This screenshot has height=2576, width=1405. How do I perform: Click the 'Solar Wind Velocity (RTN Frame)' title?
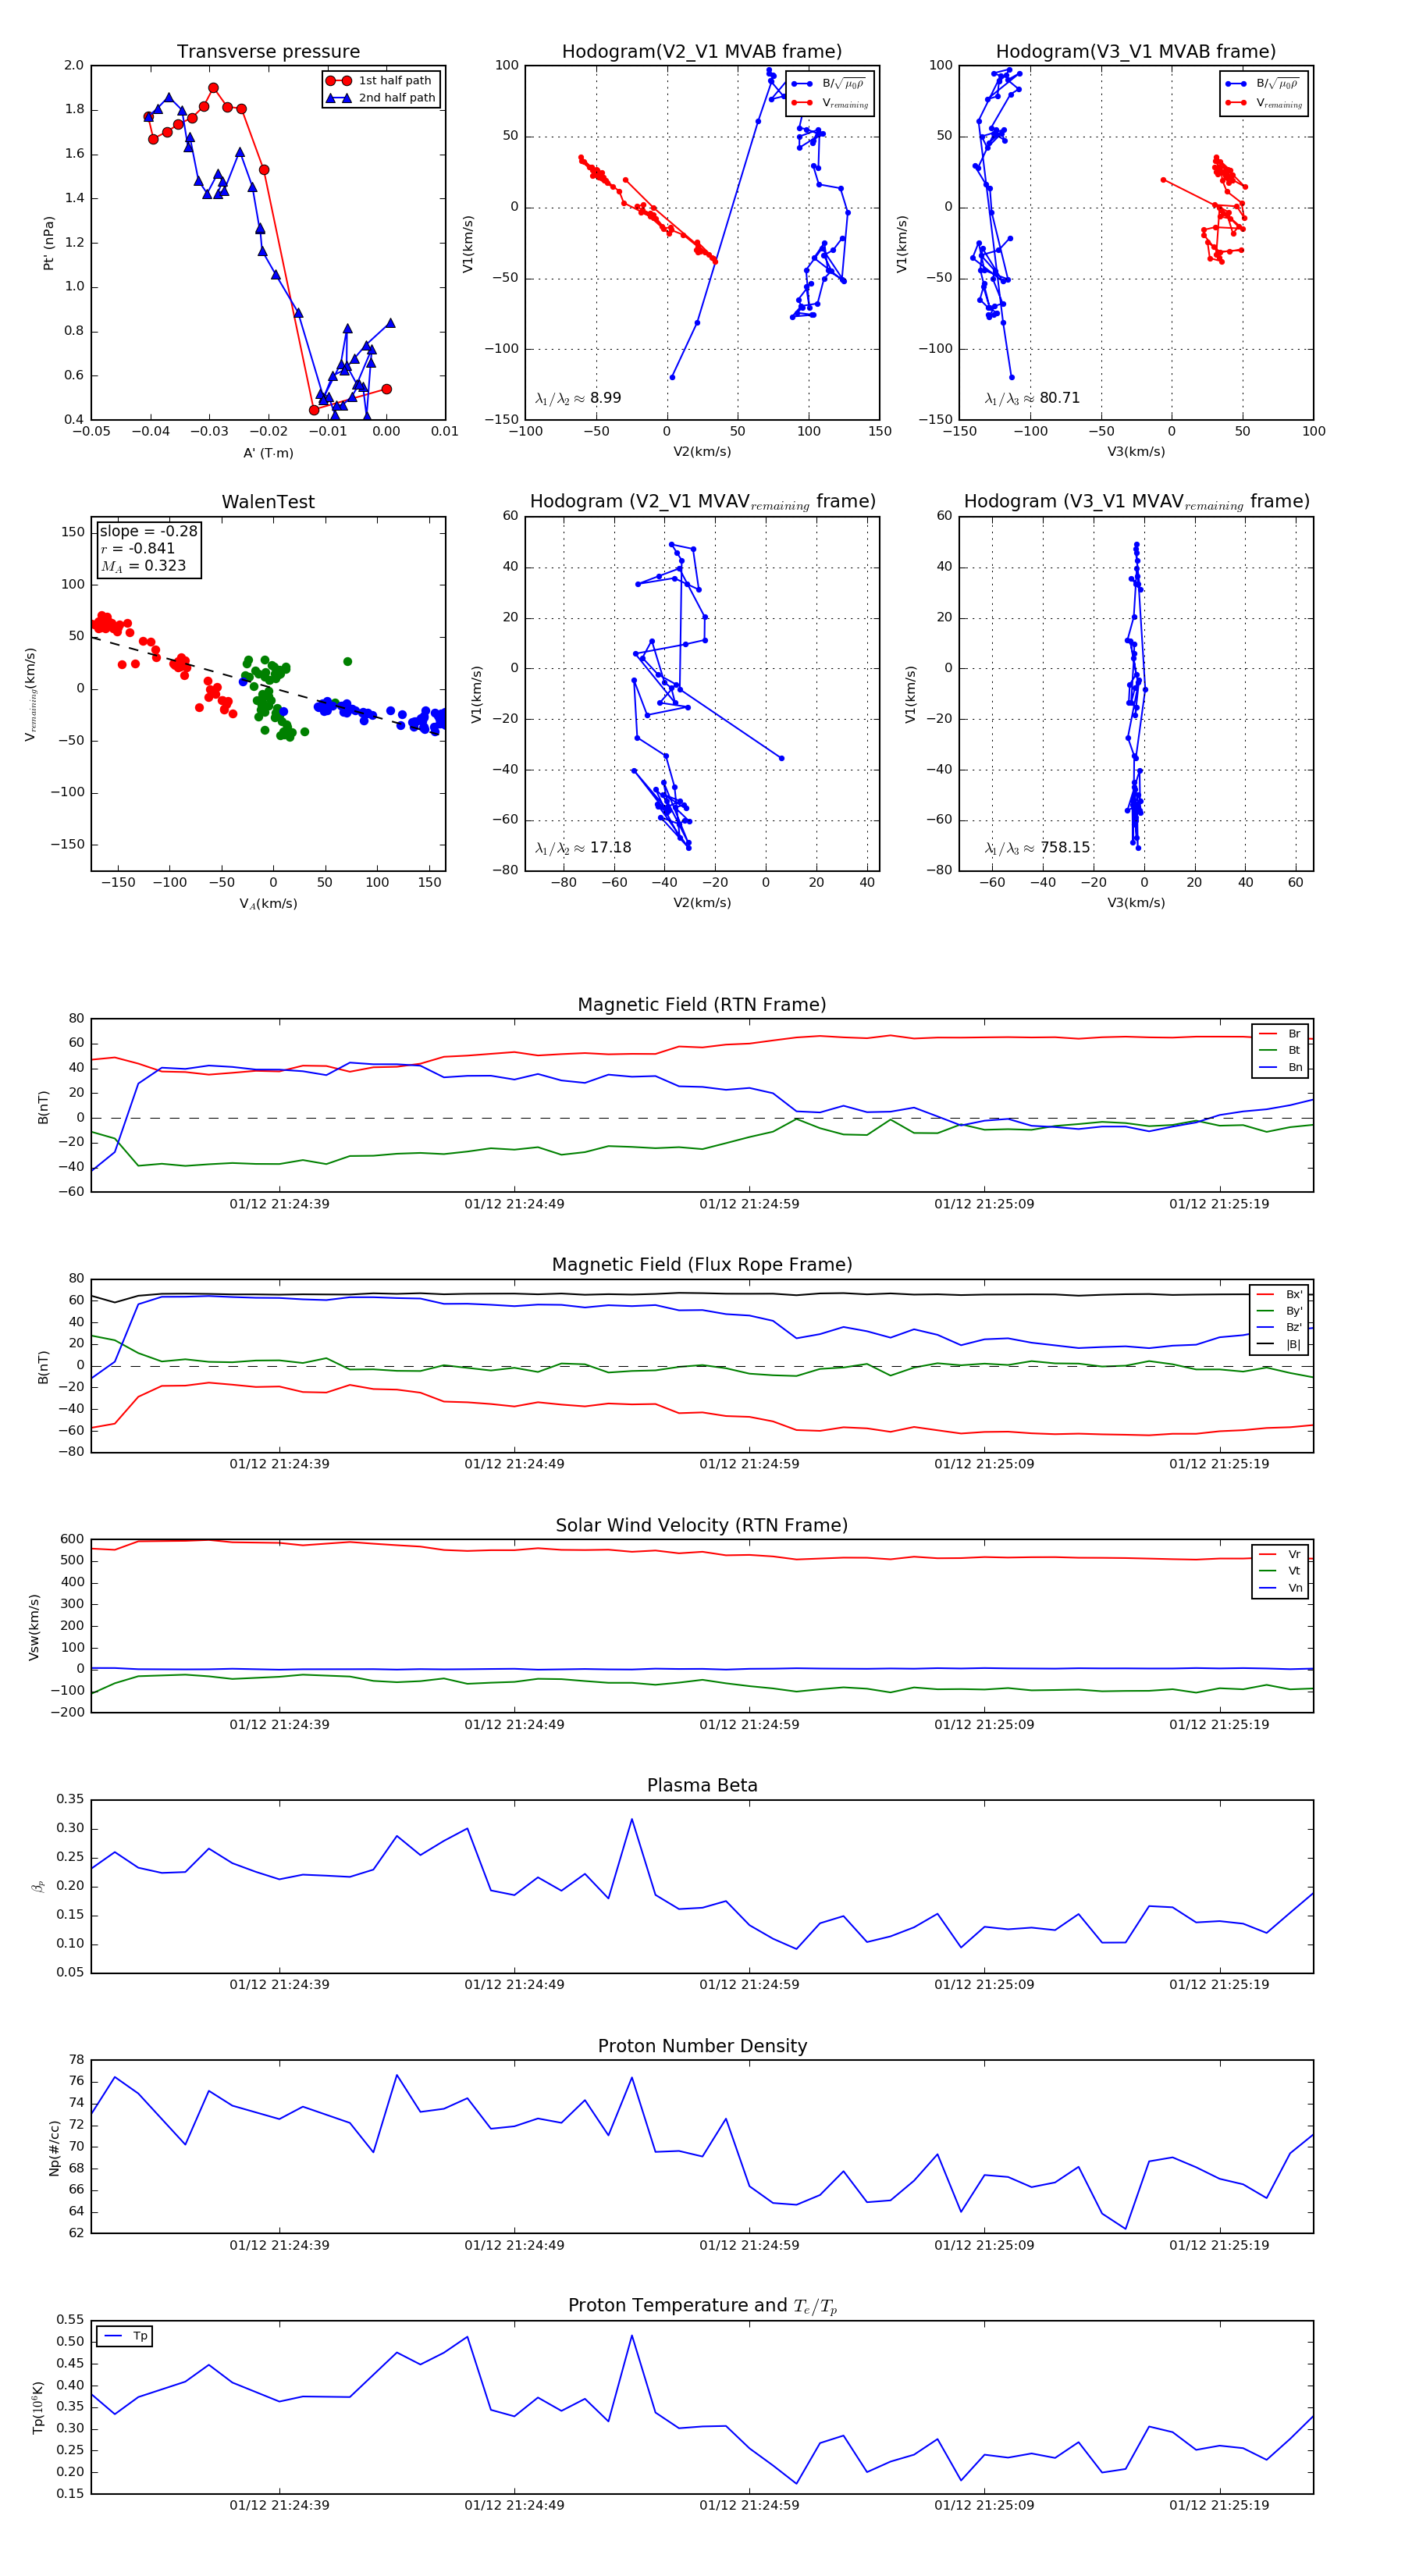tap(702, 1526)
